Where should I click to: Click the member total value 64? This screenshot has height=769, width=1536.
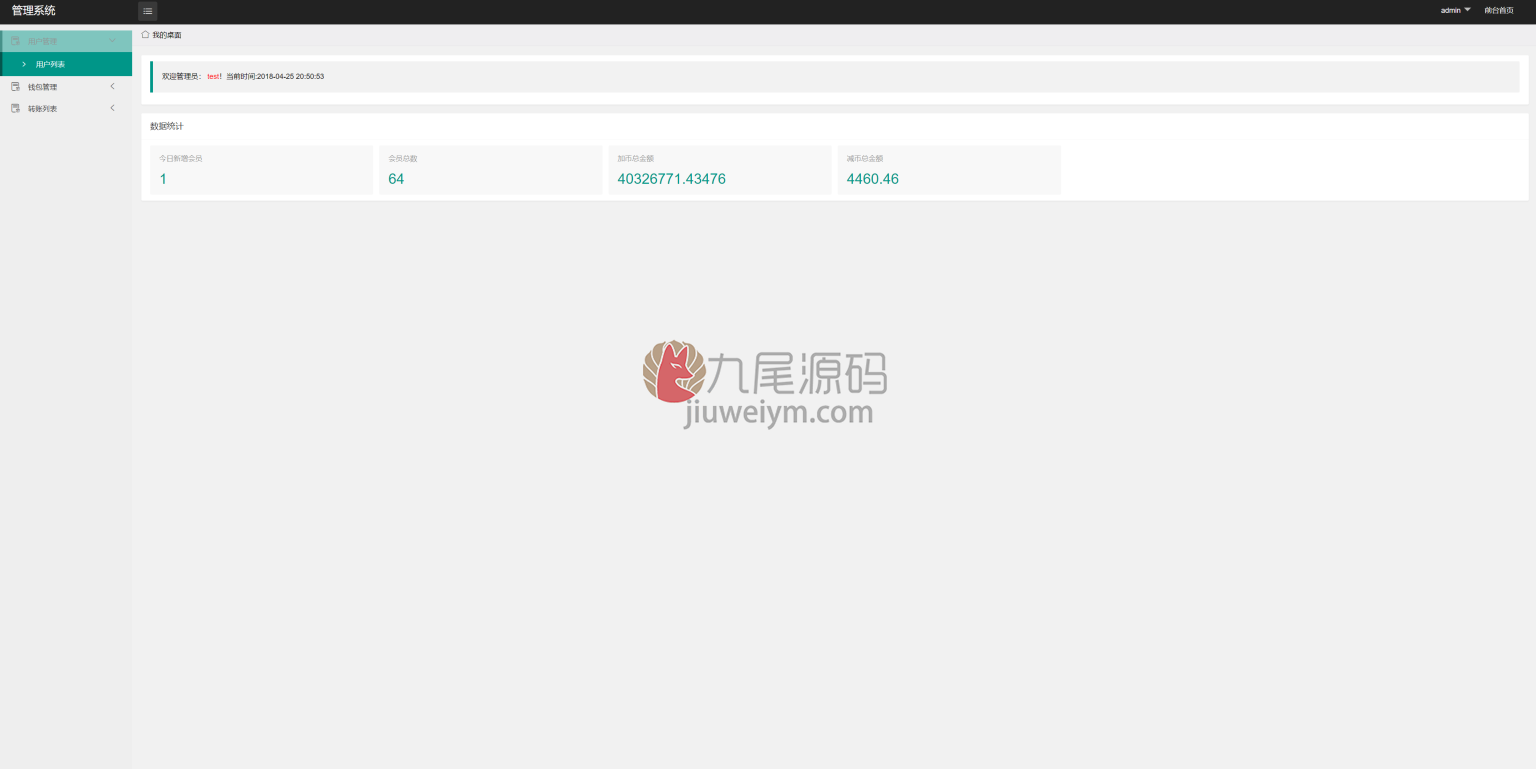(396, 179)
